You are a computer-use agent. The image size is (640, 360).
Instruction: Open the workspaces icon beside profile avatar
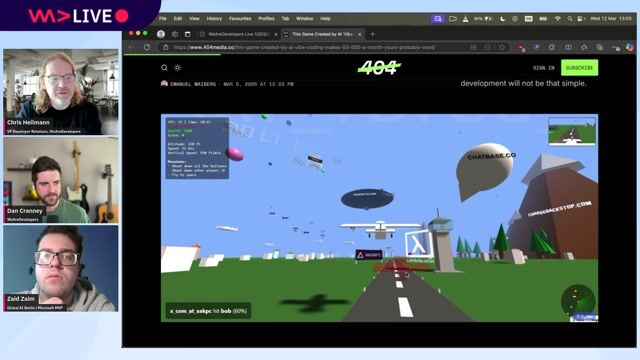[175, 34]
